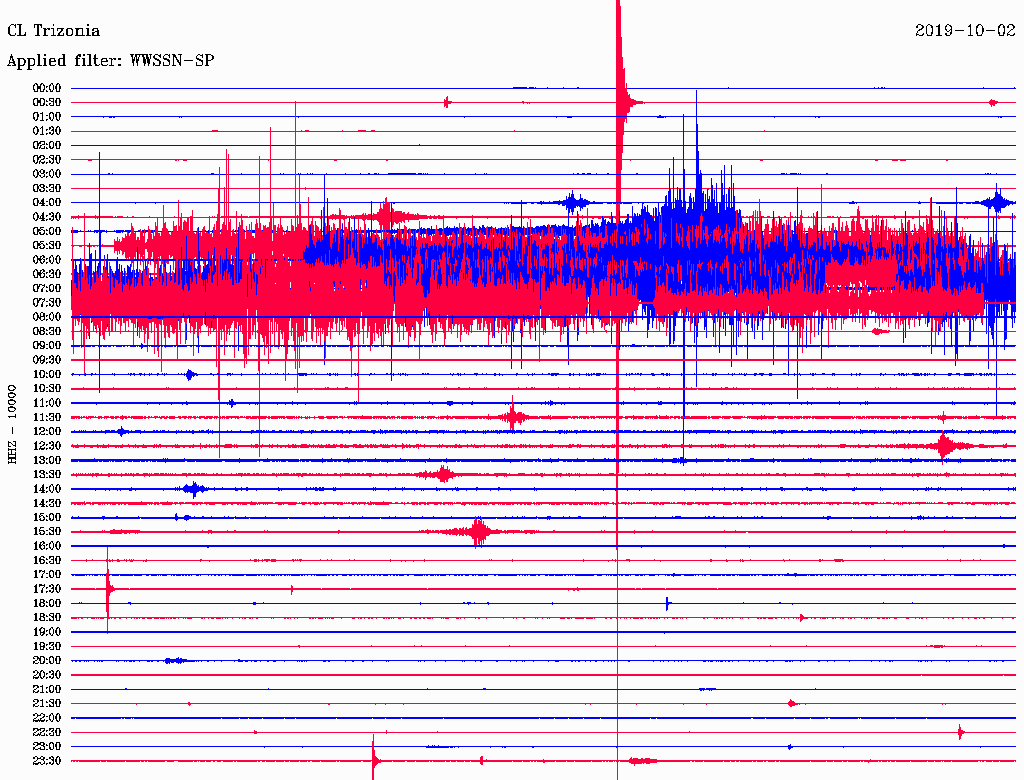Select the 10:00 time label
The width and height of the screenshot is (1024, 780).
click(x=47, y=374)
